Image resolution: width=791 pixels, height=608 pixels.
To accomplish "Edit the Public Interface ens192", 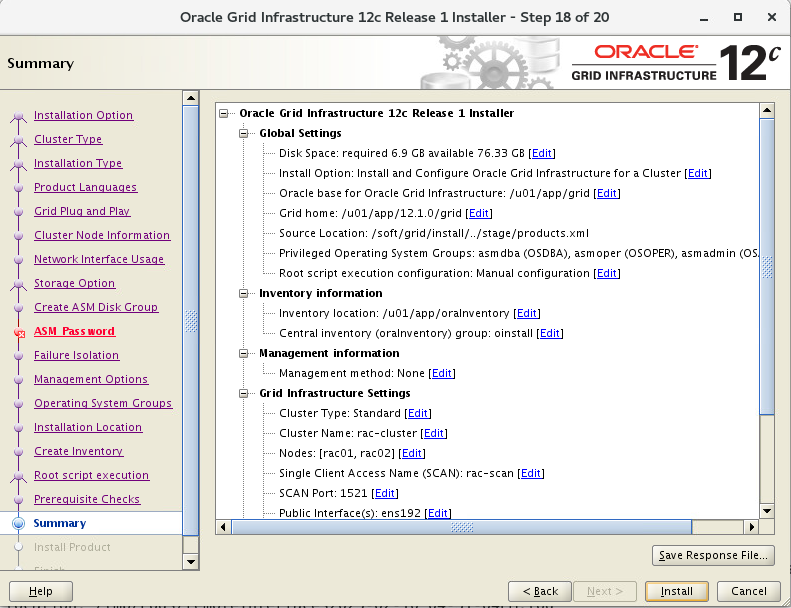I will 438,513.
